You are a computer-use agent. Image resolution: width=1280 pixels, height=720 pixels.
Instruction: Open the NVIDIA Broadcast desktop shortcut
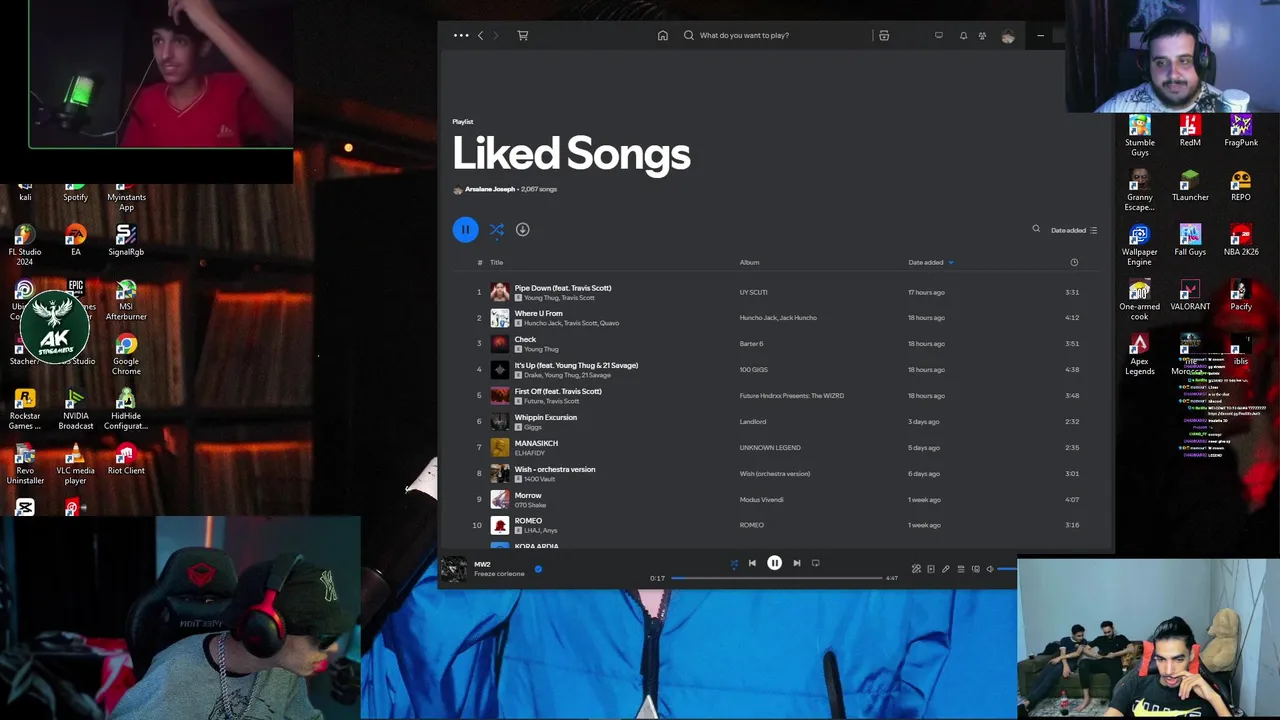click(x=75, y=409)
